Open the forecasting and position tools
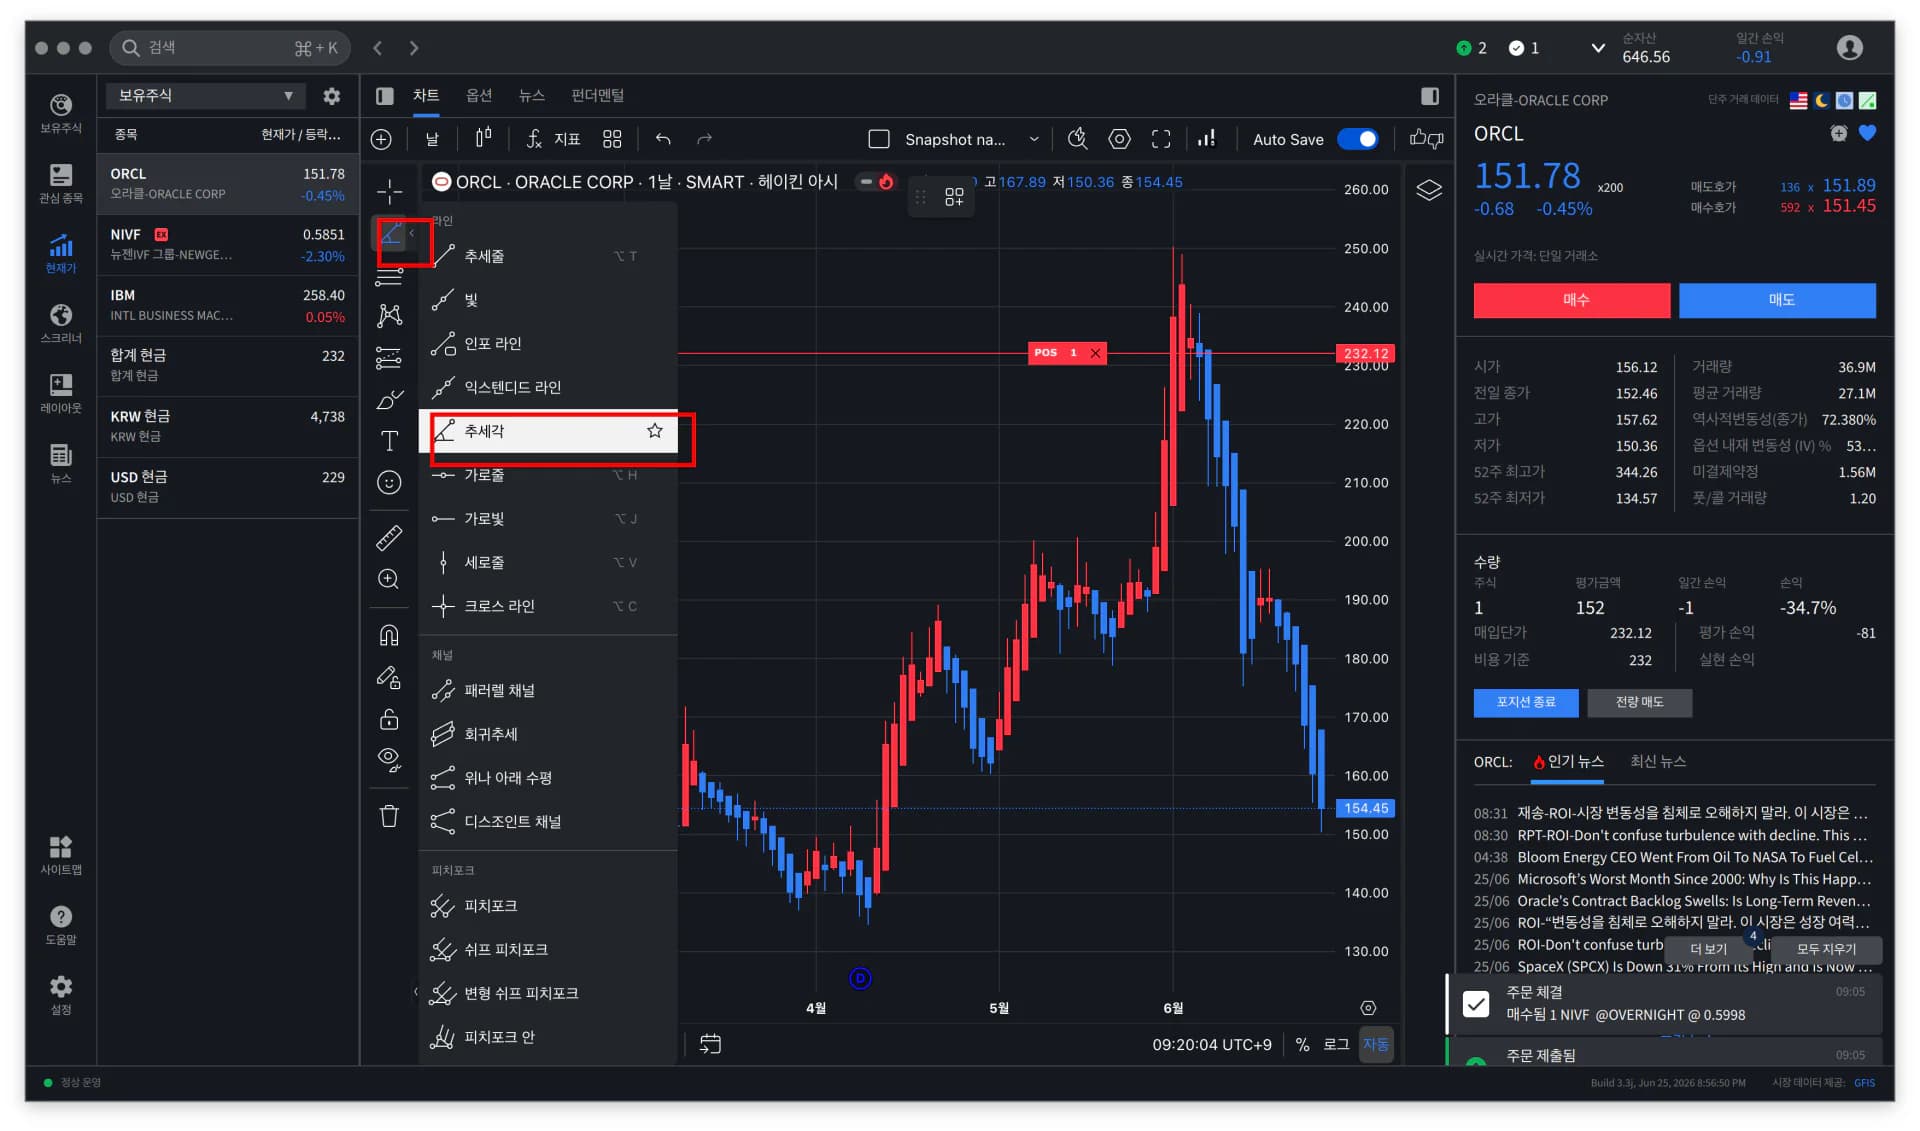 pos(389,357)
